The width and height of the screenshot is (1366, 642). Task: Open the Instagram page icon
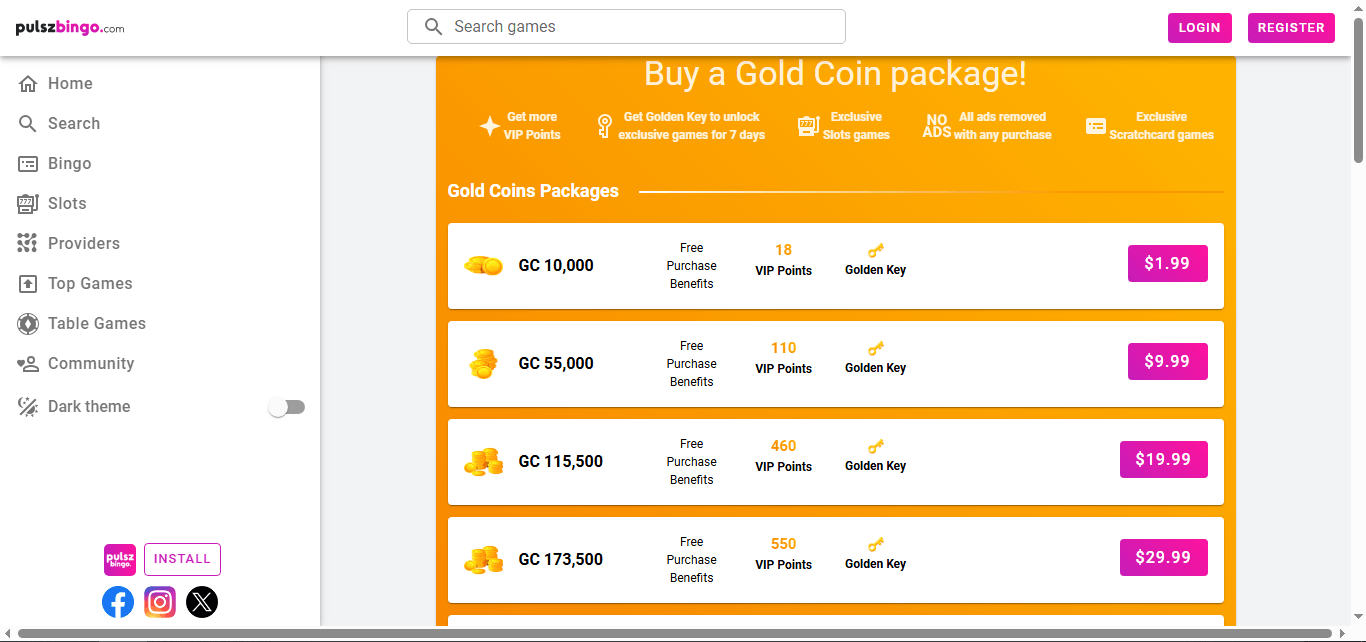click(x=160, y=602)
